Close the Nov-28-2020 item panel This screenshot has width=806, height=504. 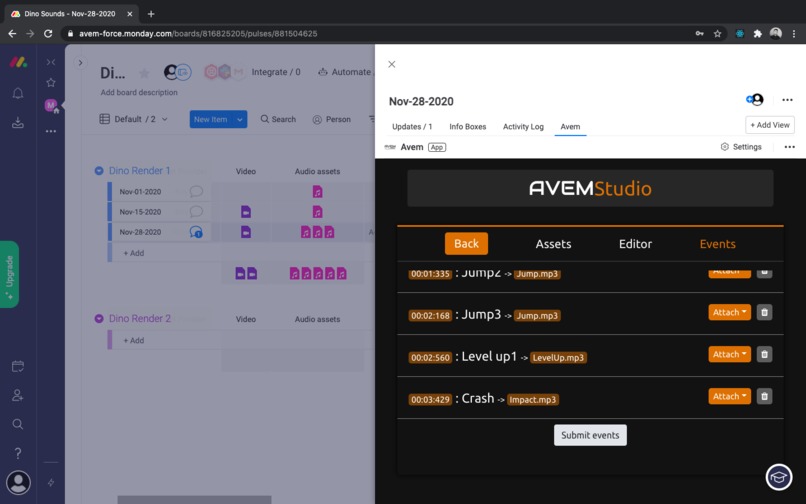[x=392, y=64]
